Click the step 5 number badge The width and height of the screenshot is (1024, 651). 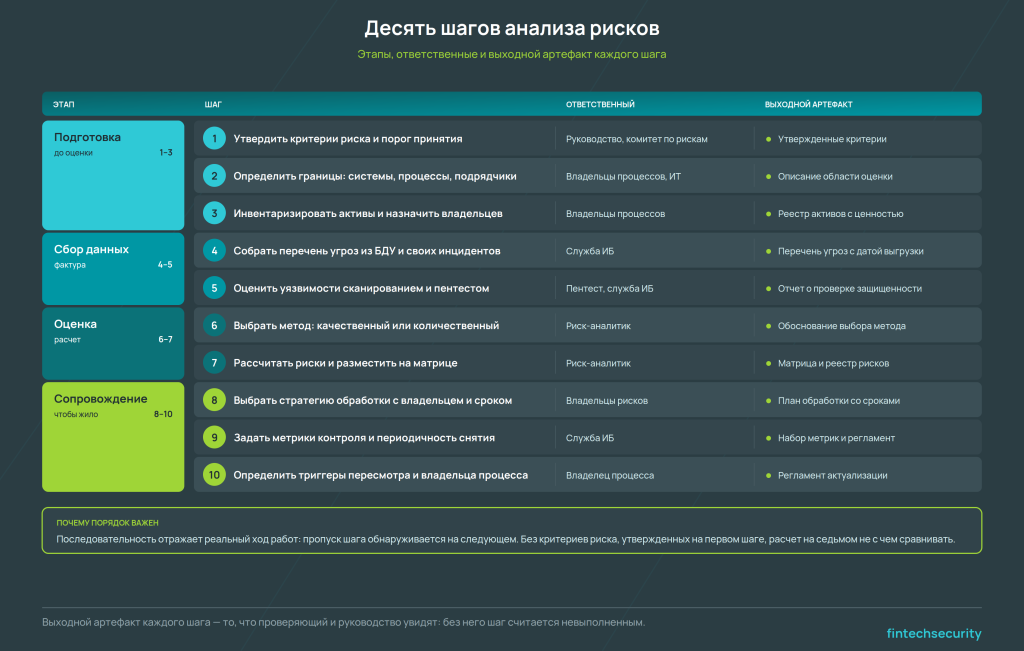coord(214,288)
